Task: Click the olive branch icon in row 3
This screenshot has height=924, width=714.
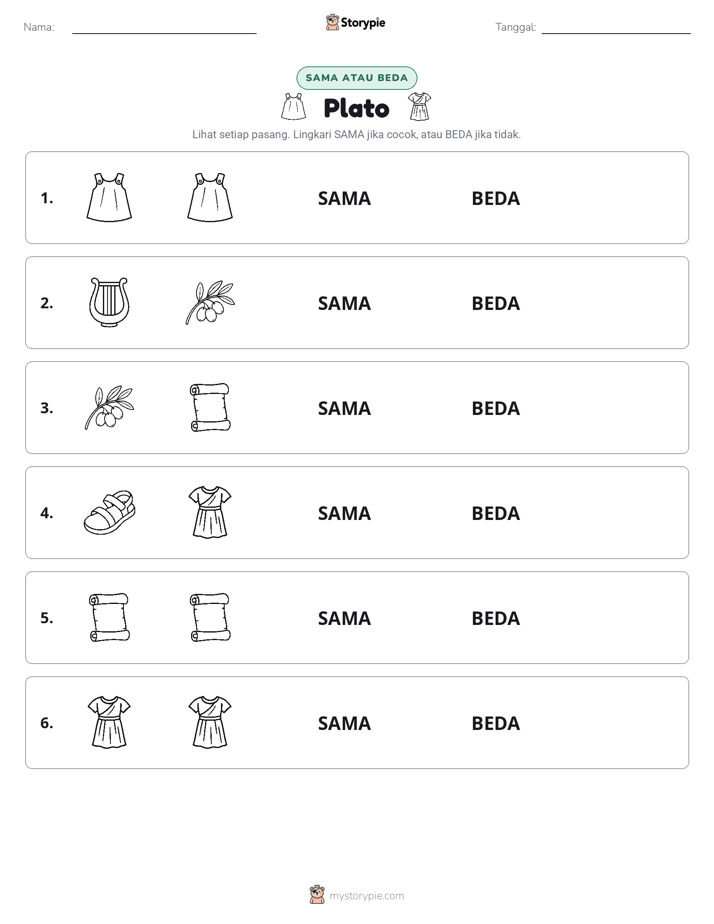Action: click(x=109, y=407)
